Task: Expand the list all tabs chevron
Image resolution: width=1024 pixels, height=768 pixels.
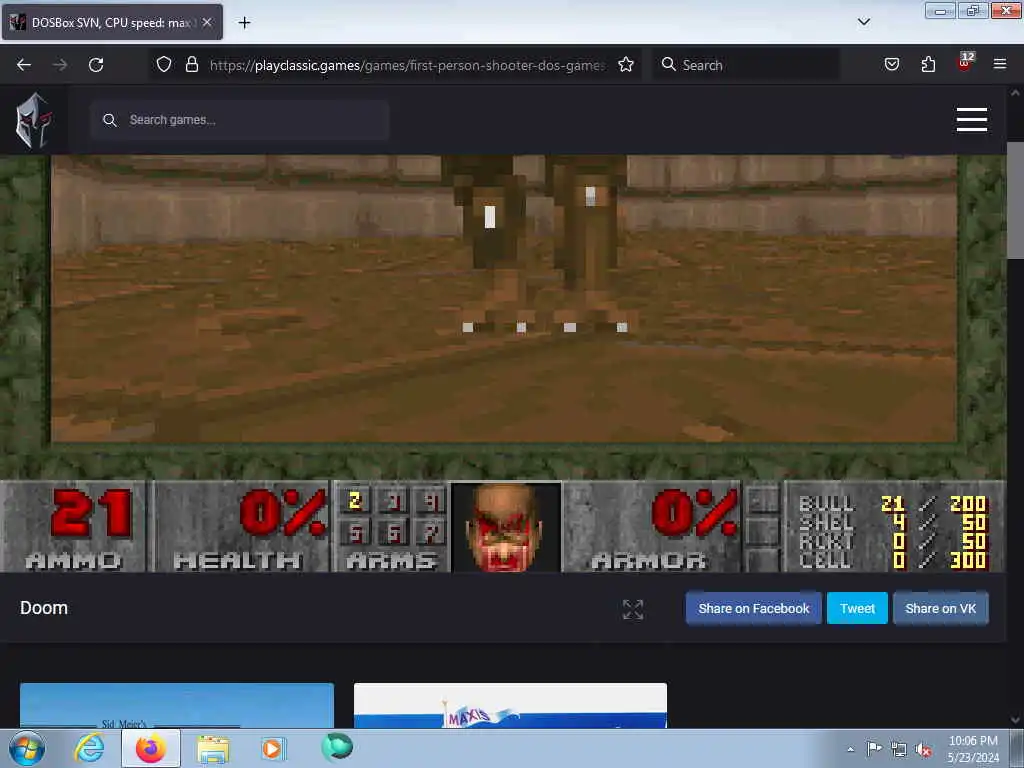Action: (863, 22)
